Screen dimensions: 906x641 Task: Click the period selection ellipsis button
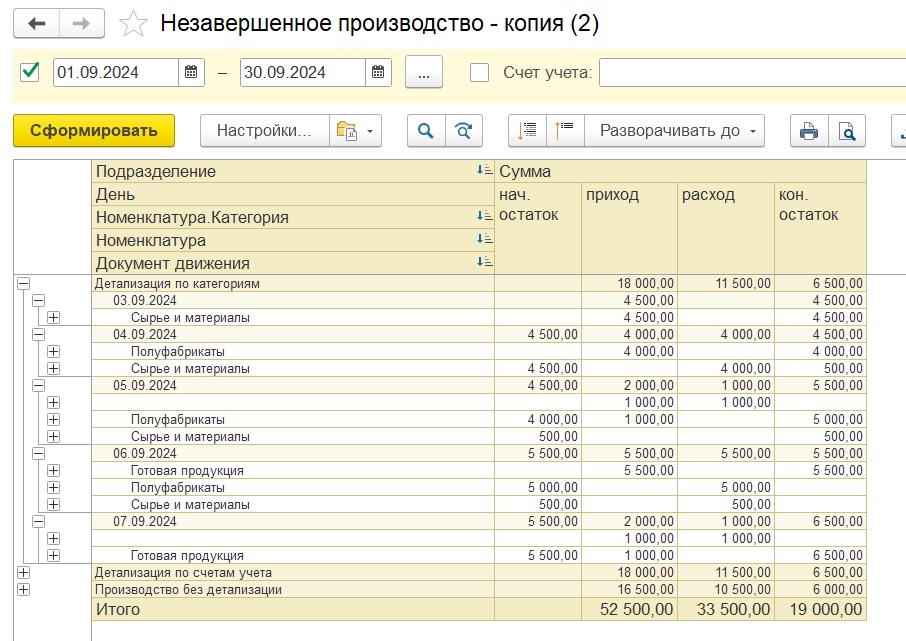click(x=424, y=72)
